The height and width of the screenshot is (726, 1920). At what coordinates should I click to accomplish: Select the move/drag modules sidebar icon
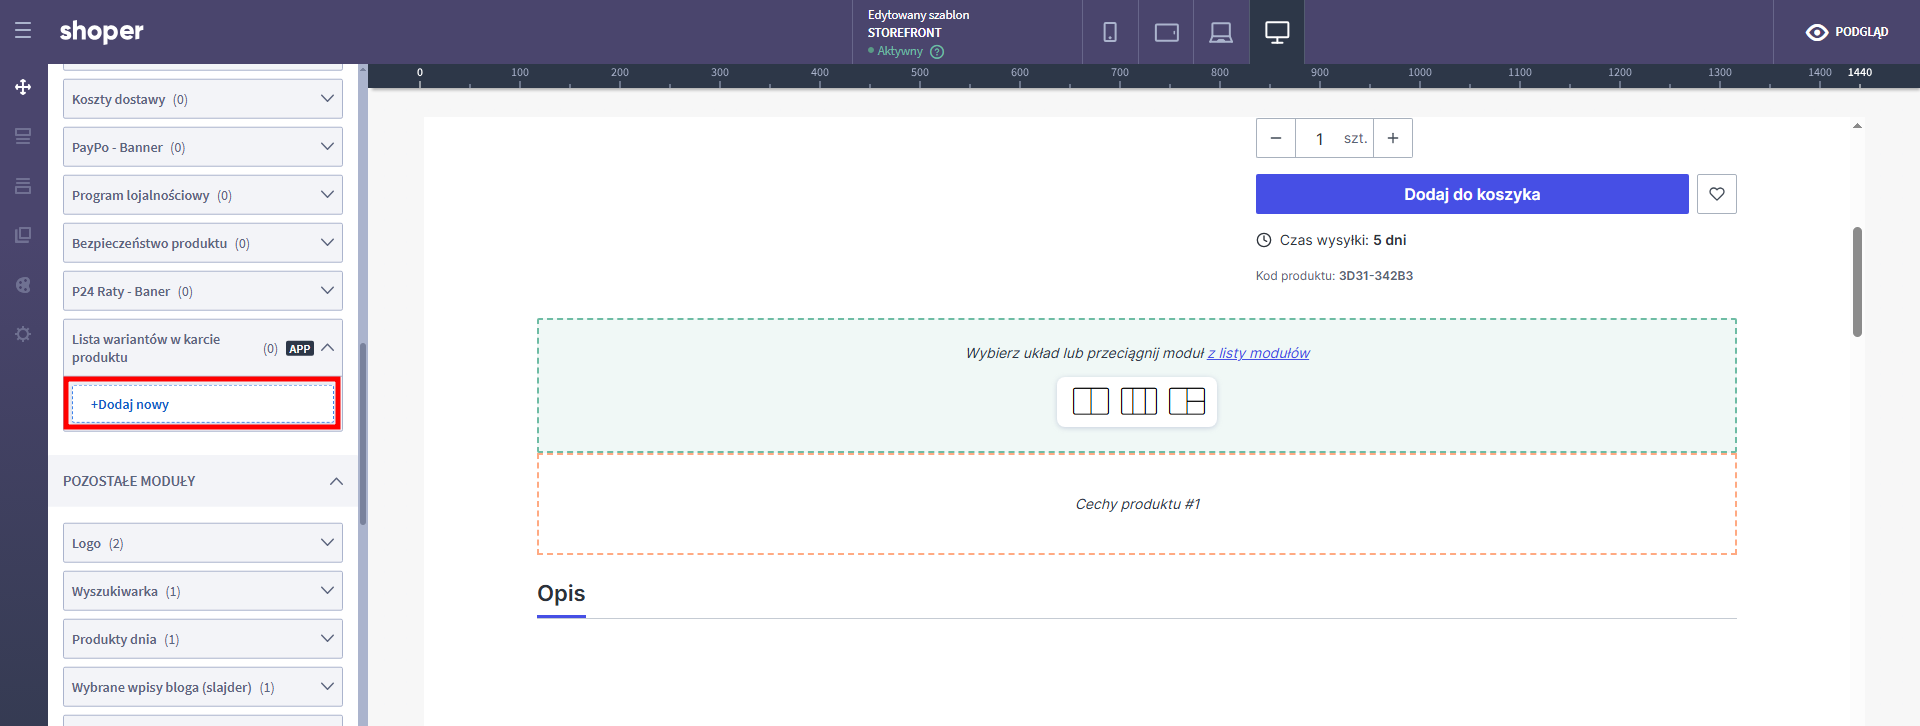click(23, 87)
